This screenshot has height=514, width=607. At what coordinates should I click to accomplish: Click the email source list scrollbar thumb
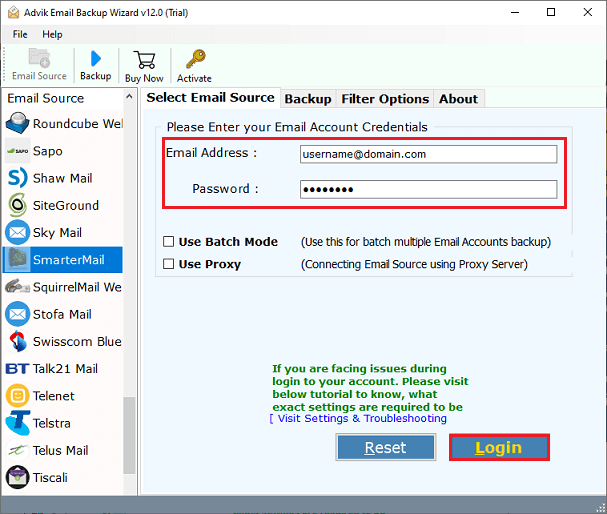129,435
